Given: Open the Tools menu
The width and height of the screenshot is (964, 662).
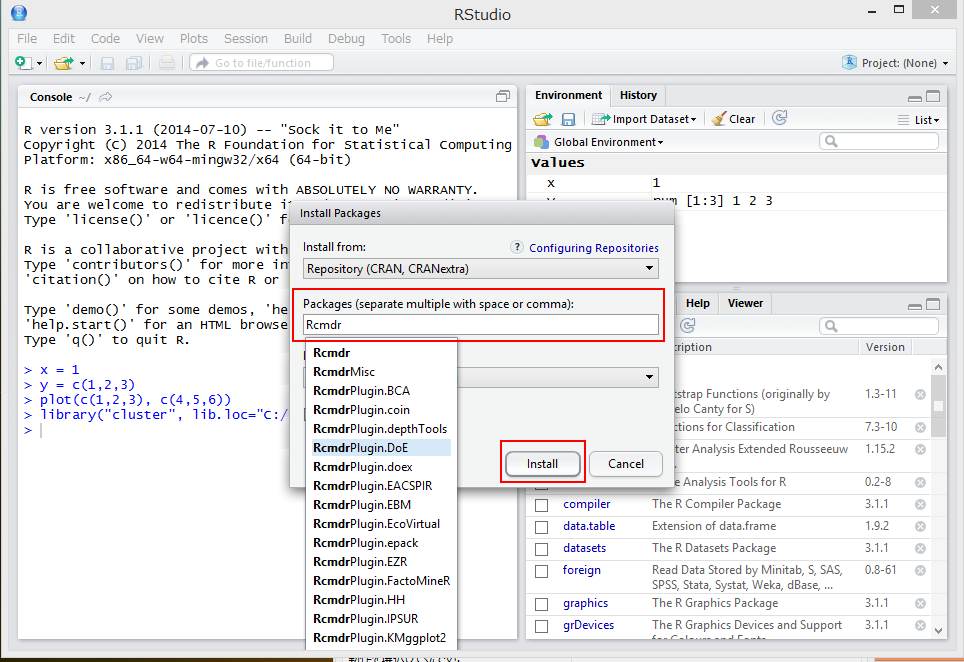Looking at the screenshot, I should [396, 39].
